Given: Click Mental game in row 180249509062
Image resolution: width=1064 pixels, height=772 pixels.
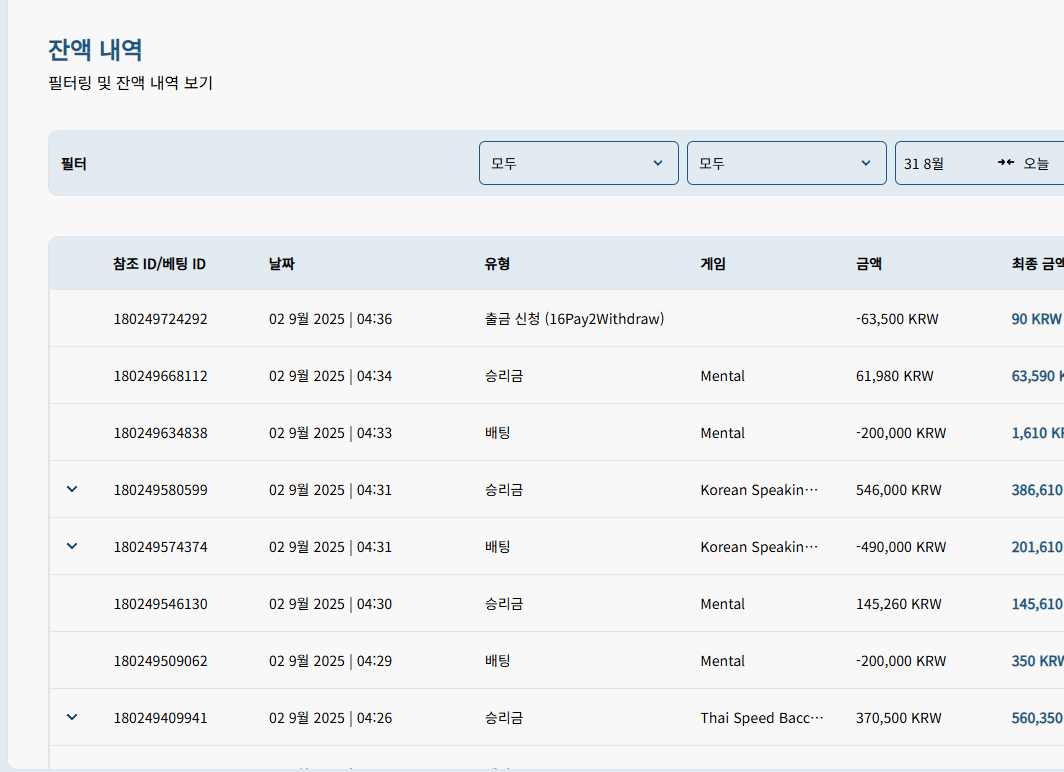Looking at the screenshot, I should point(722,661).
